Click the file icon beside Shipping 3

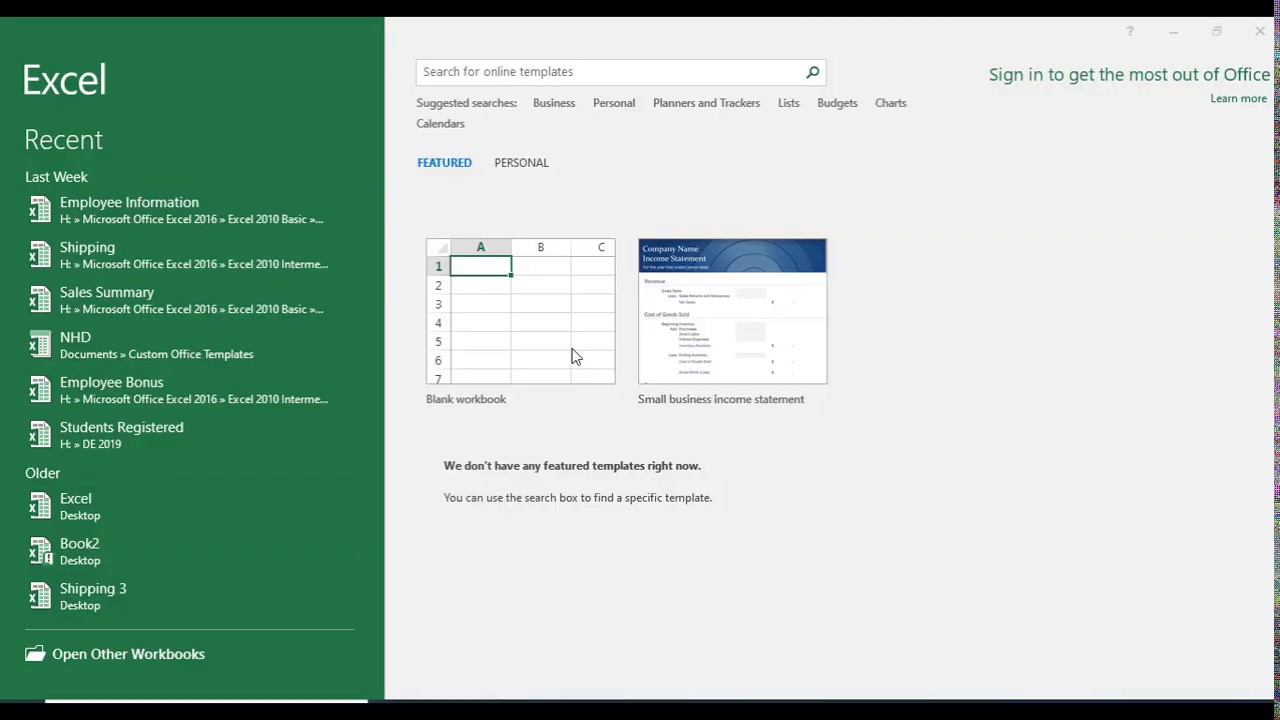(x=39, y=596)
